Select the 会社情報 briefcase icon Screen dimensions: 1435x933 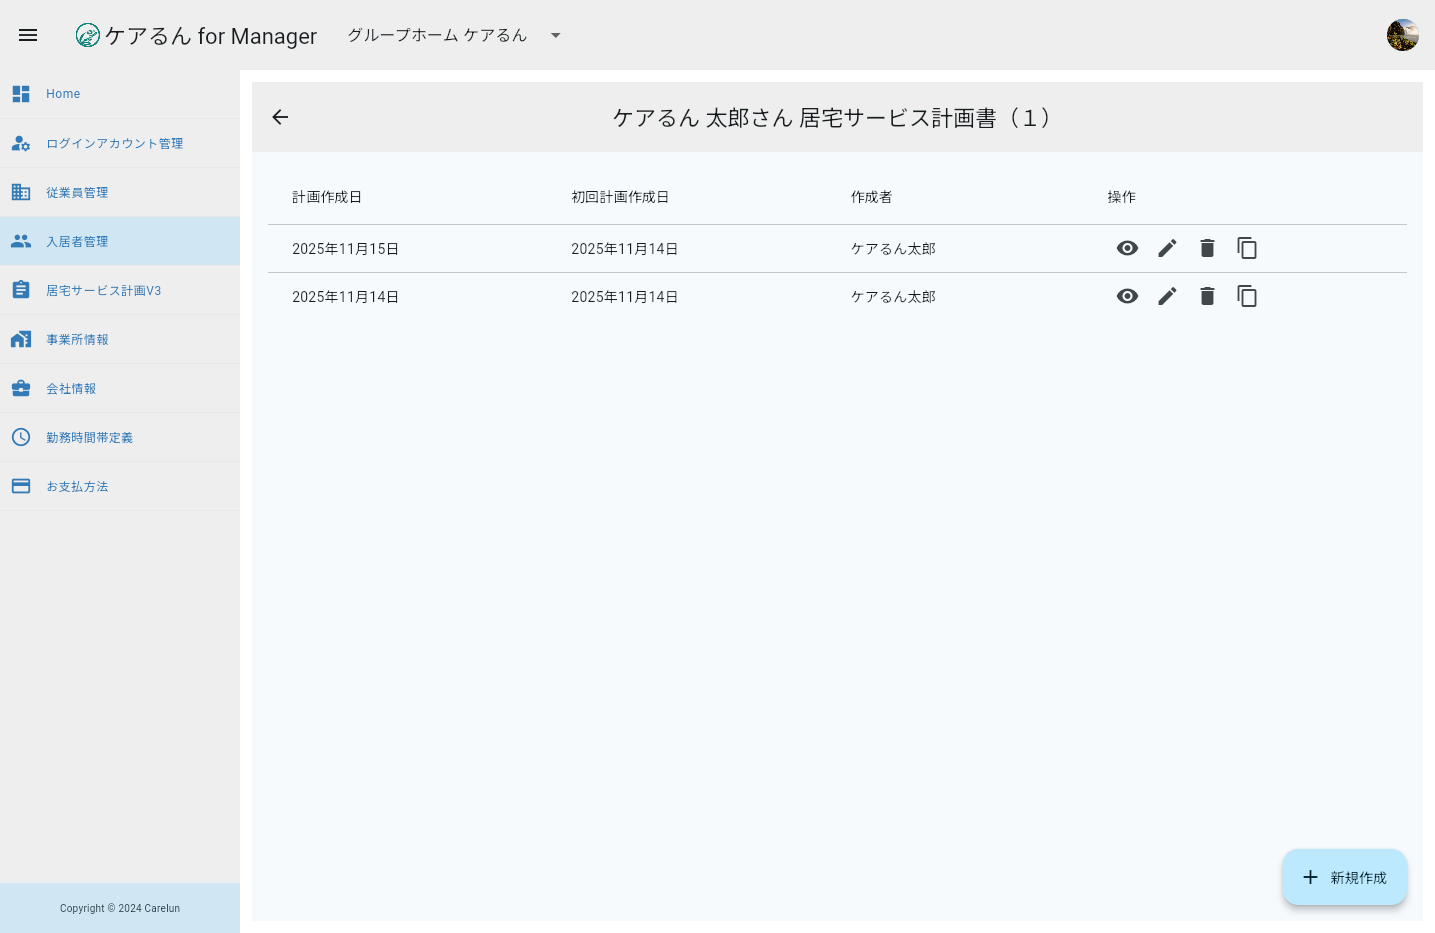[21, 388]
